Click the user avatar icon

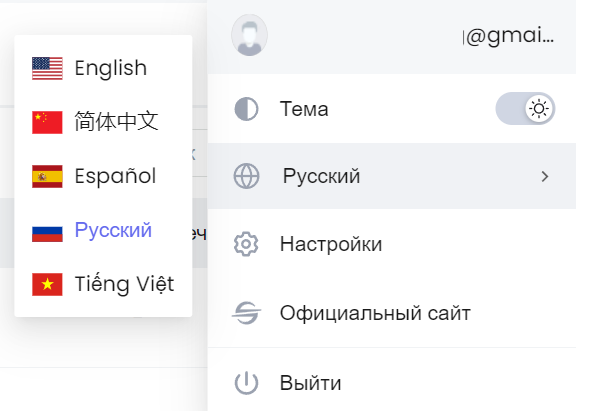pyautogui.click(x=249, y=35)
